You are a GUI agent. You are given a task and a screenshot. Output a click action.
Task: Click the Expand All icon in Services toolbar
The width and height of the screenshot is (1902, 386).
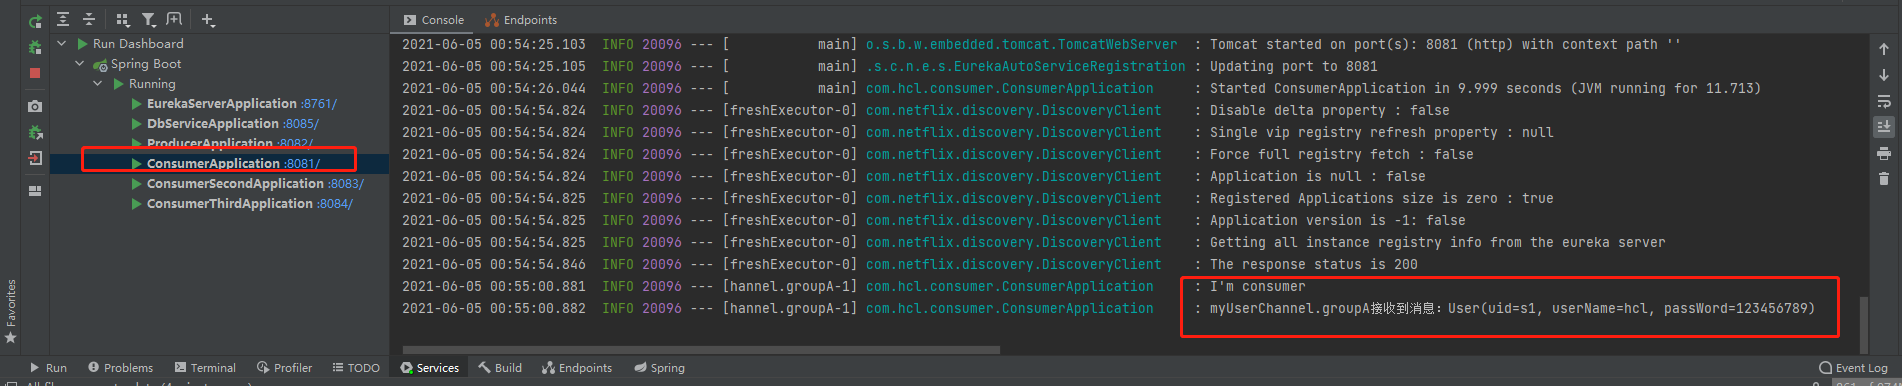tap(63, 19)
